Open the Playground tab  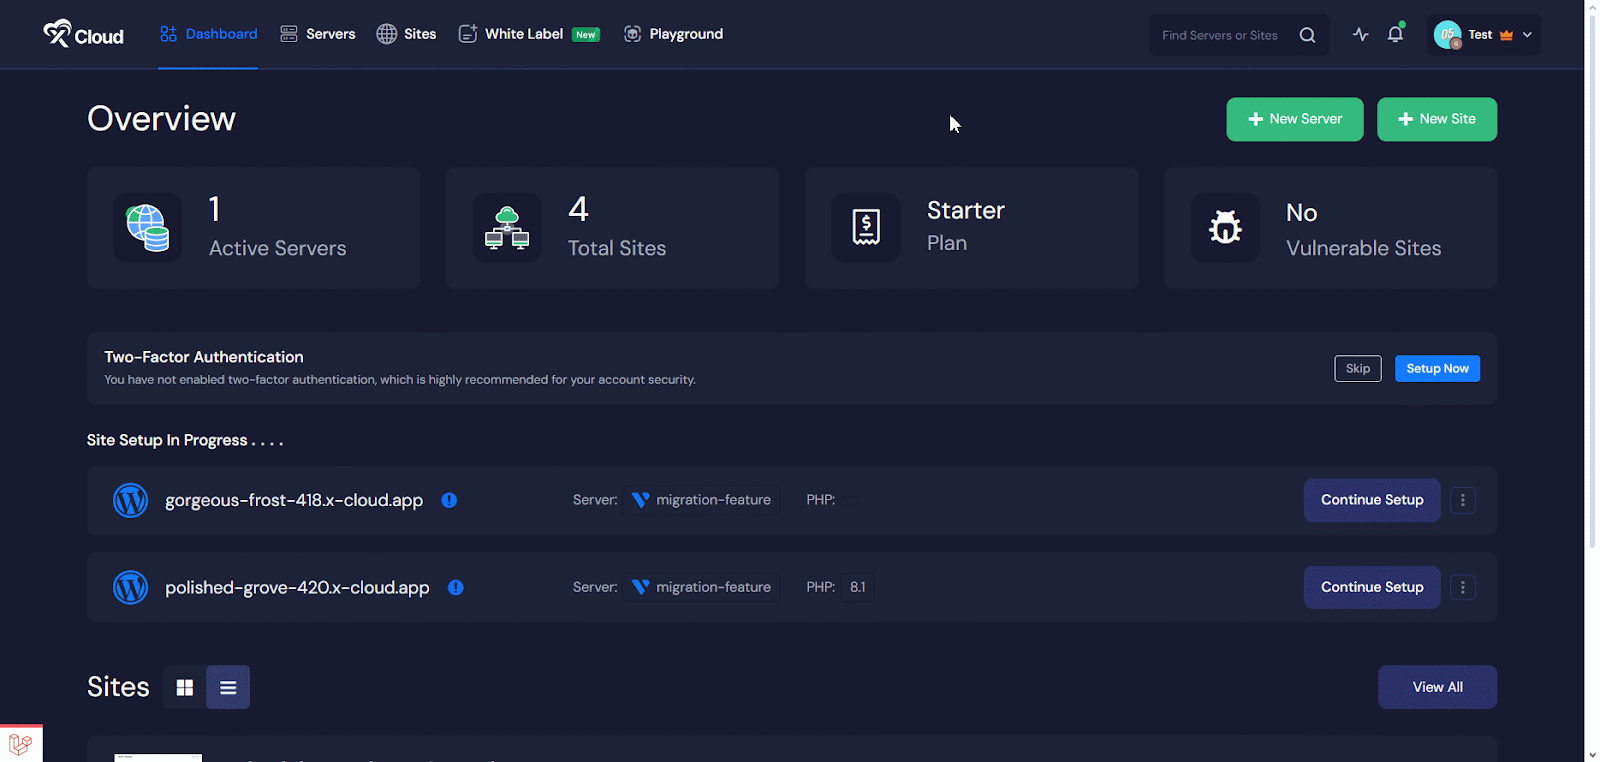673,34
